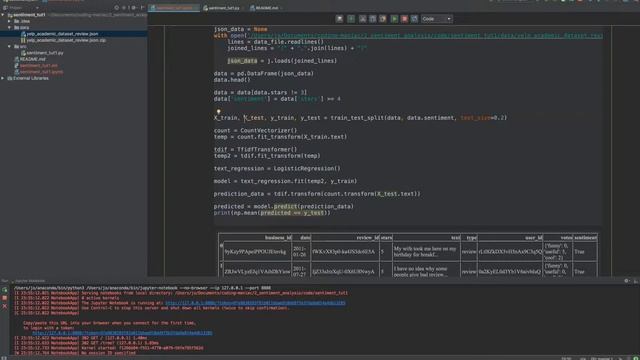The width and height of the screenshot is (640, 360).
Task: Click the 'tdif = TfidfTransformer()' line
Action: click(256, 149)
